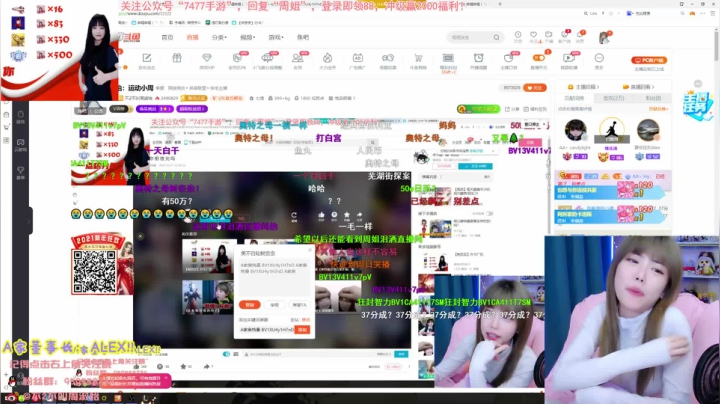Open the 主播口袋 tool icon

pyautogui.click(x=508, y=58)
